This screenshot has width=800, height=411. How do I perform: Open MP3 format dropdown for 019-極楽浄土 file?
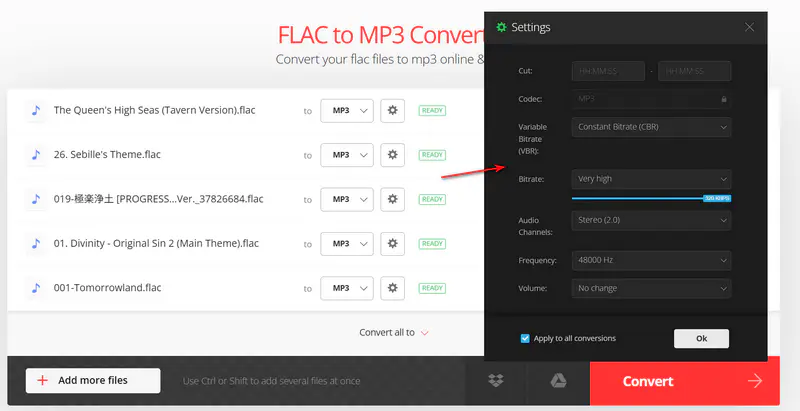(x=347, y=199)
